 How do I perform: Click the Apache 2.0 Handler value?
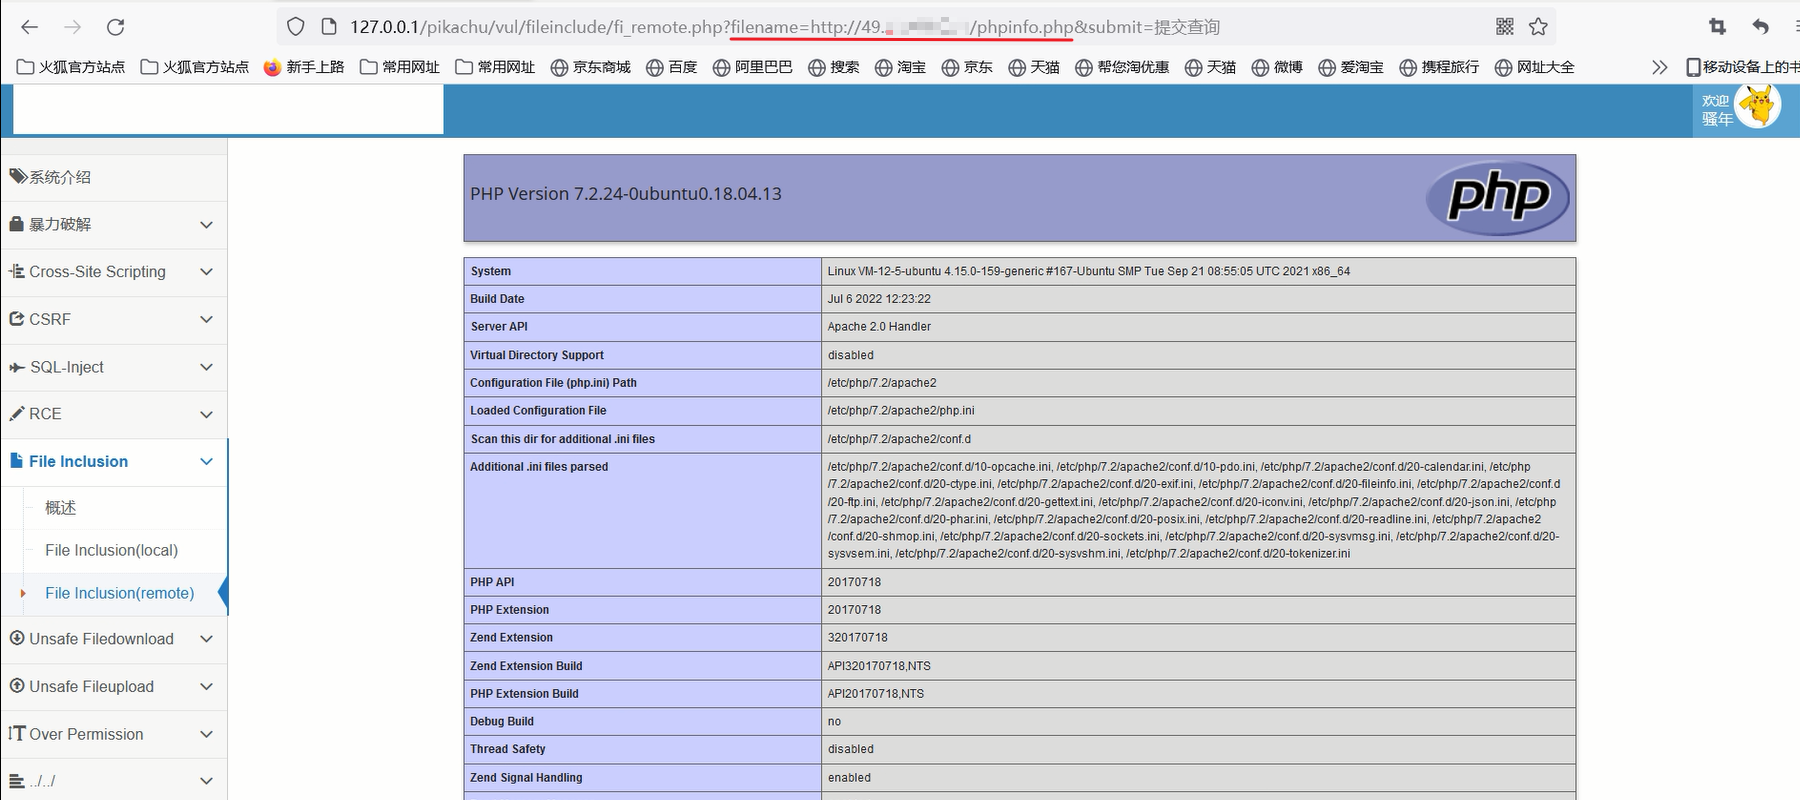pos(879,327)
